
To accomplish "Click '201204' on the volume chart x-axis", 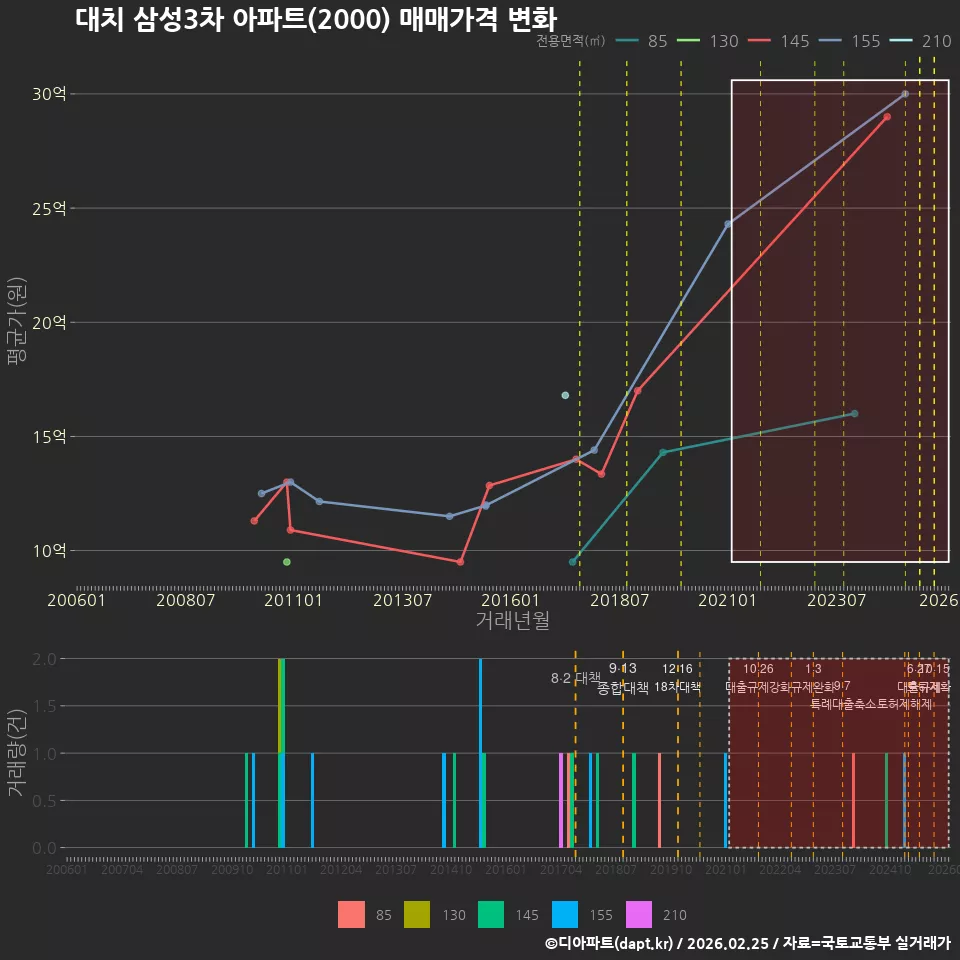I will point(341,869).
